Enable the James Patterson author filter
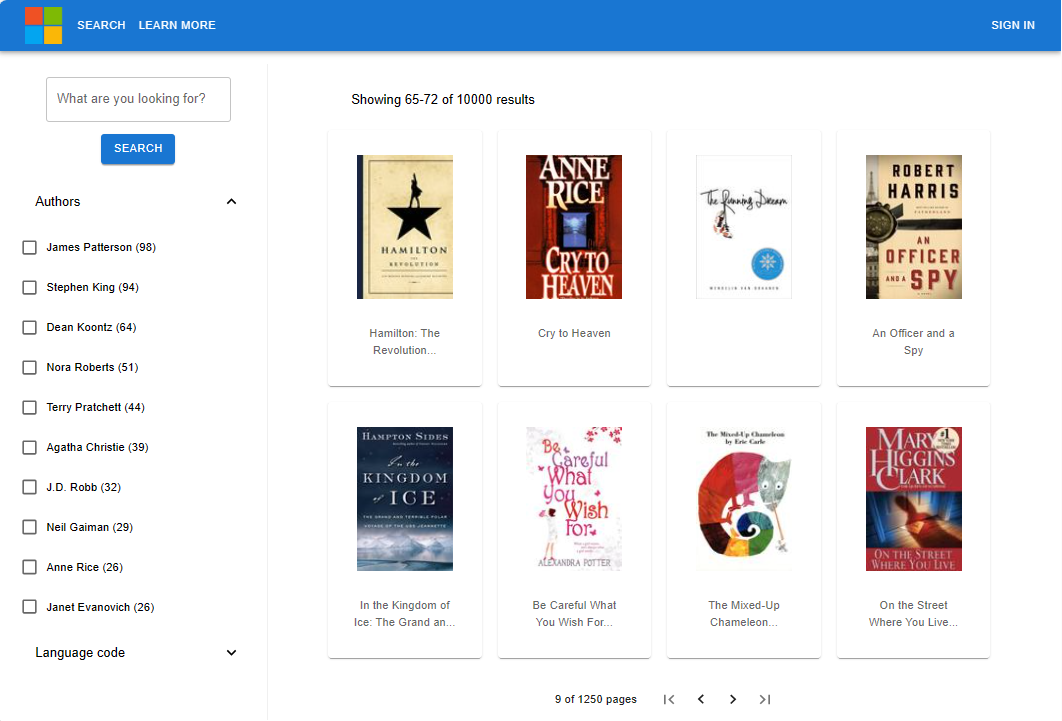The width and height of the screenshot is (1062, 721). [x=29, y=247]
